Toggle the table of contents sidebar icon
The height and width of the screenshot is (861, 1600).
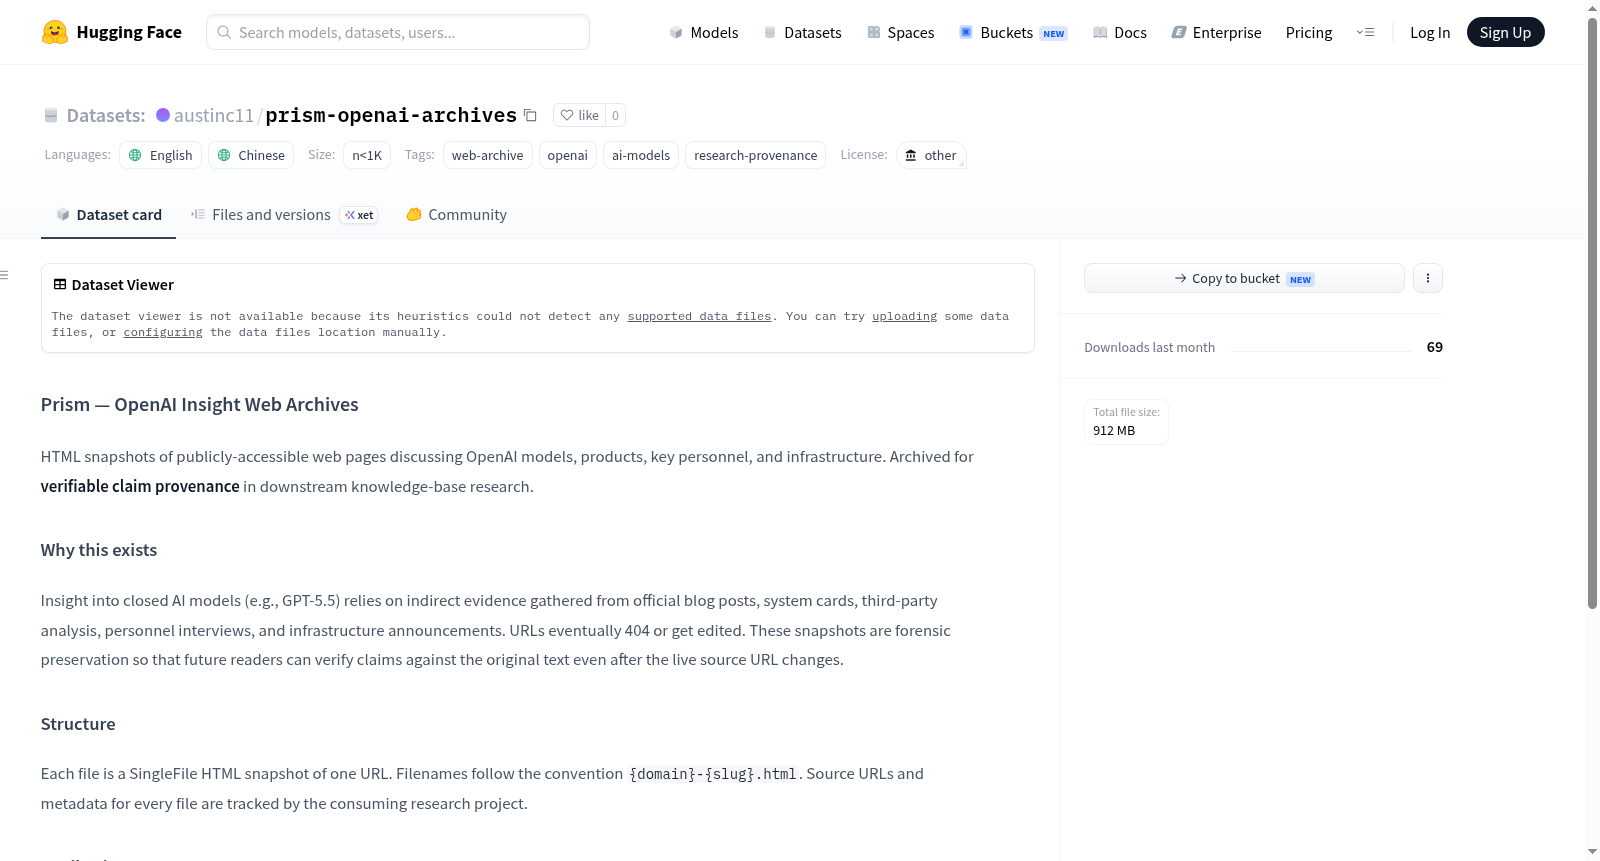[x=5, y=275]
